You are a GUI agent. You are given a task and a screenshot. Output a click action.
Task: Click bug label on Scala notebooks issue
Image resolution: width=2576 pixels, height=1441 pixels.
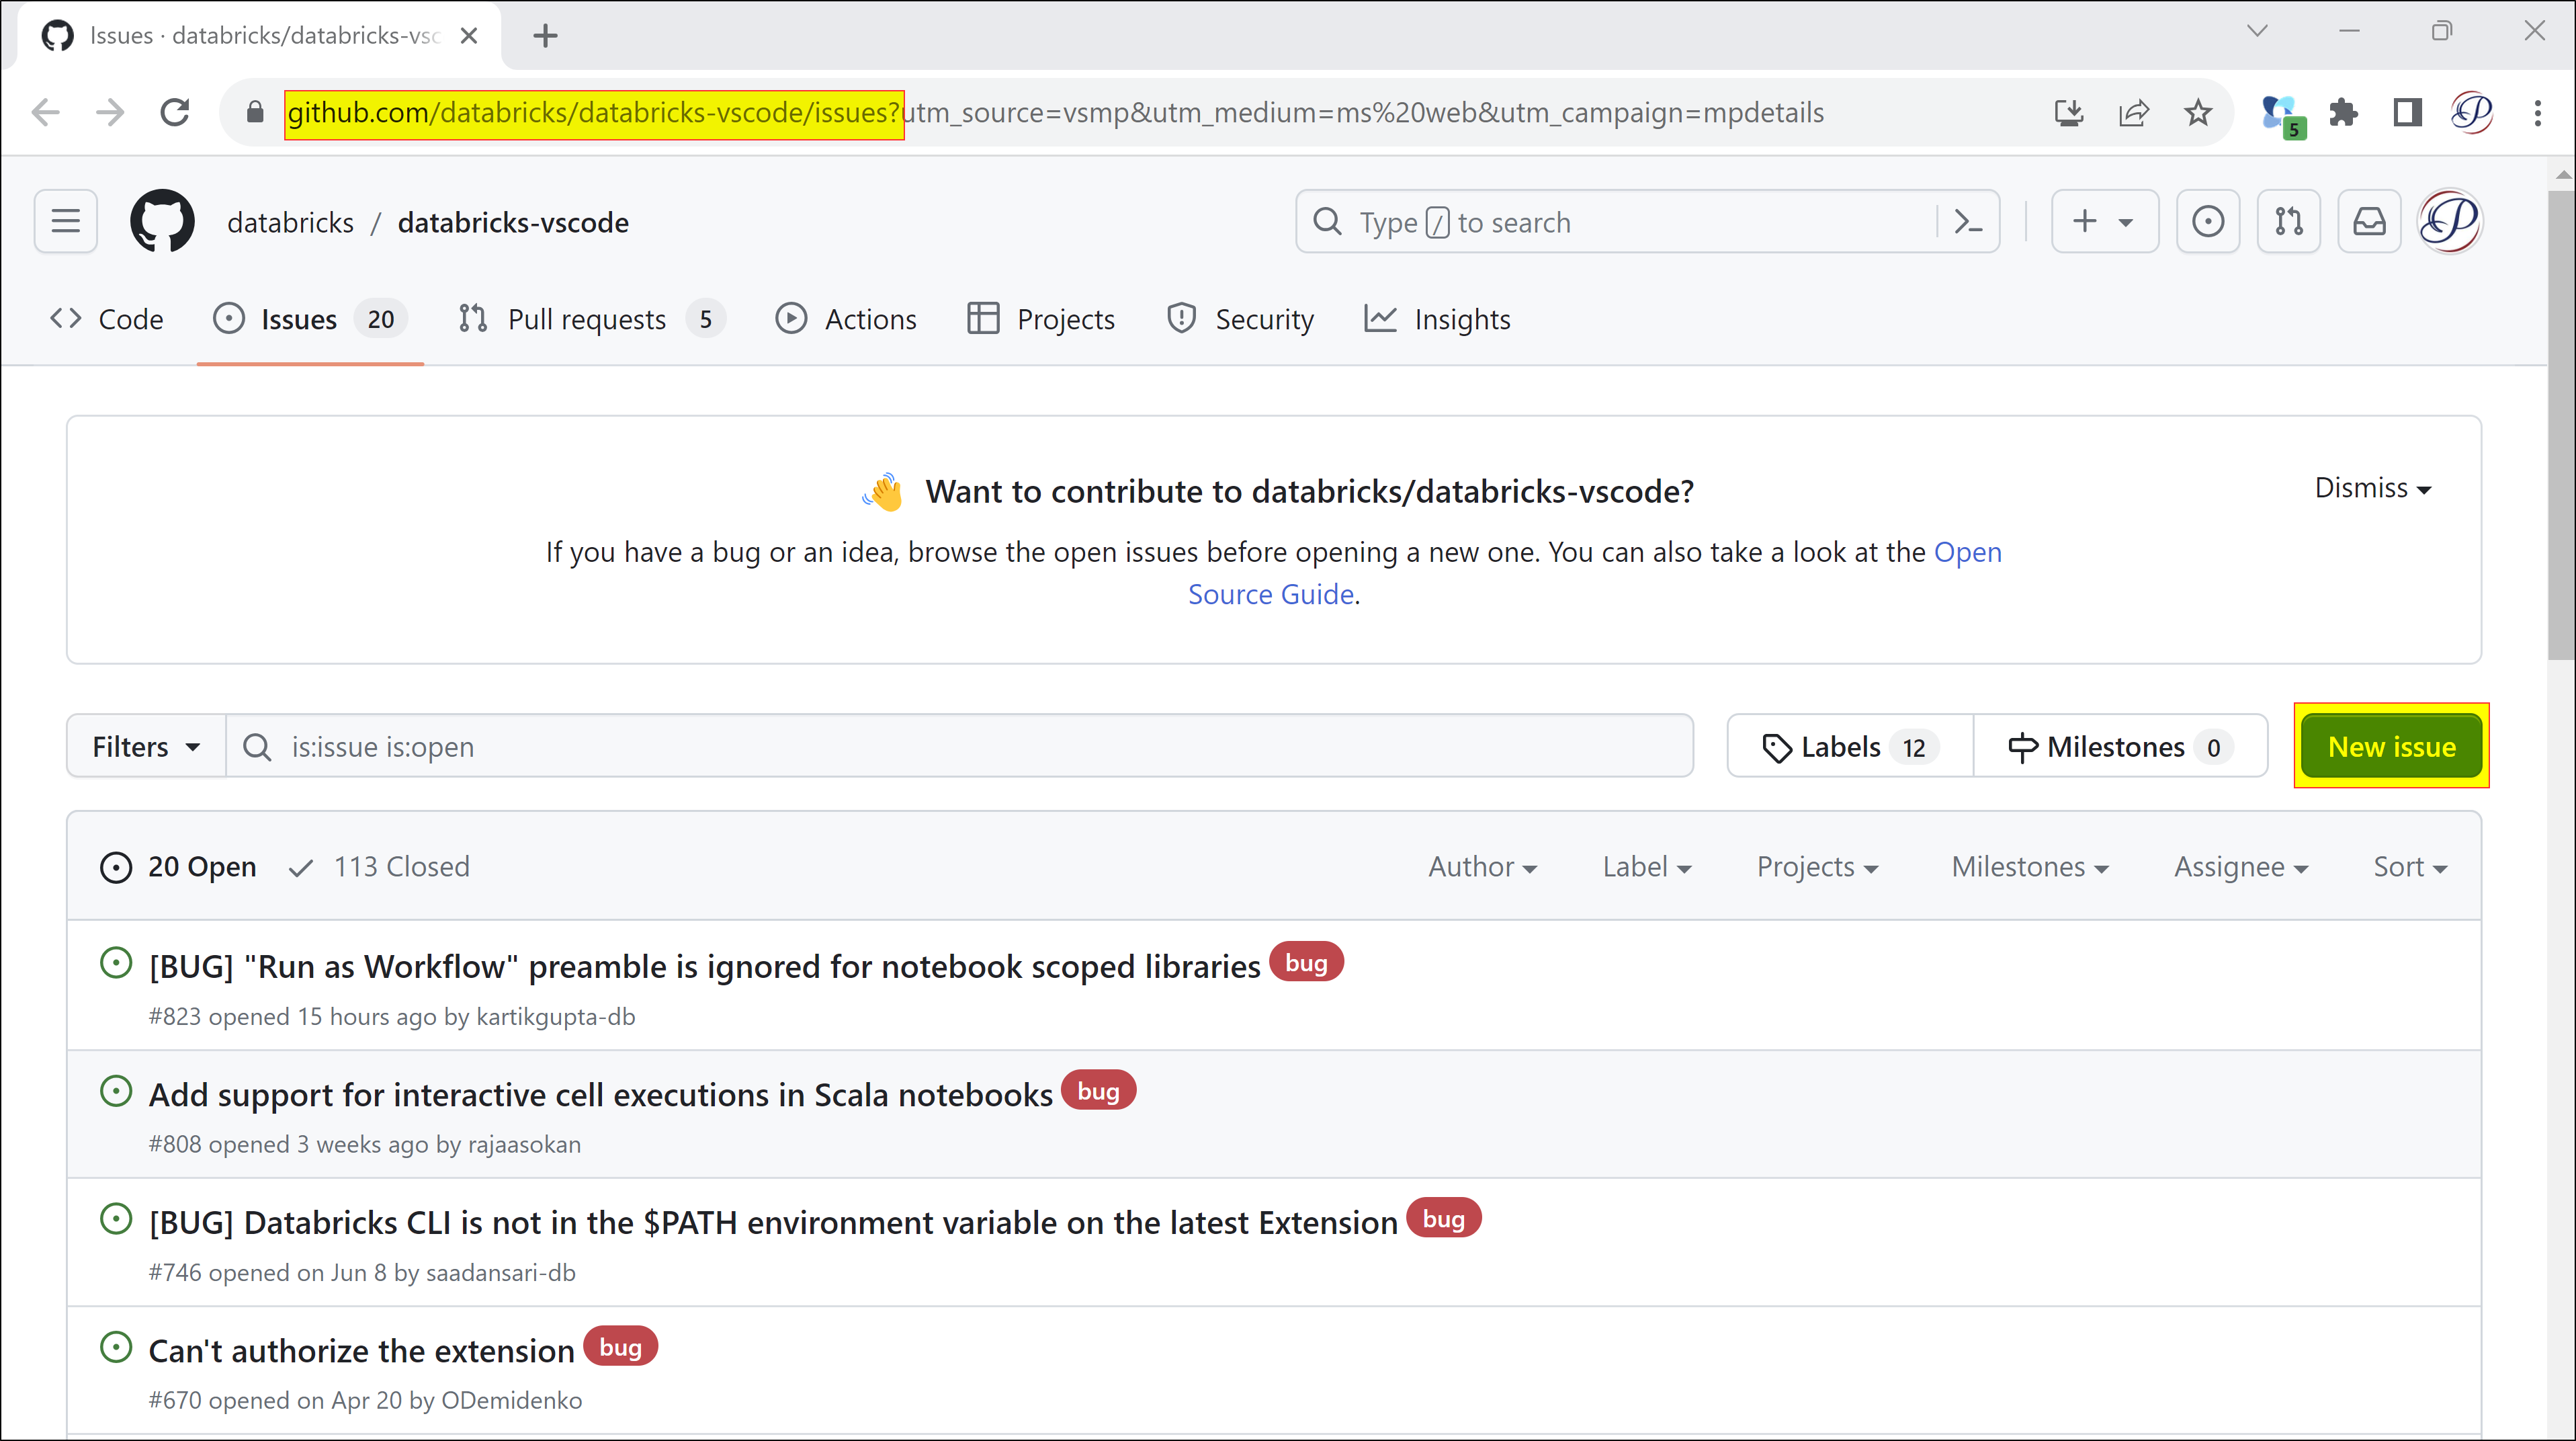pyautogui.click(x=1098, y=1090)
